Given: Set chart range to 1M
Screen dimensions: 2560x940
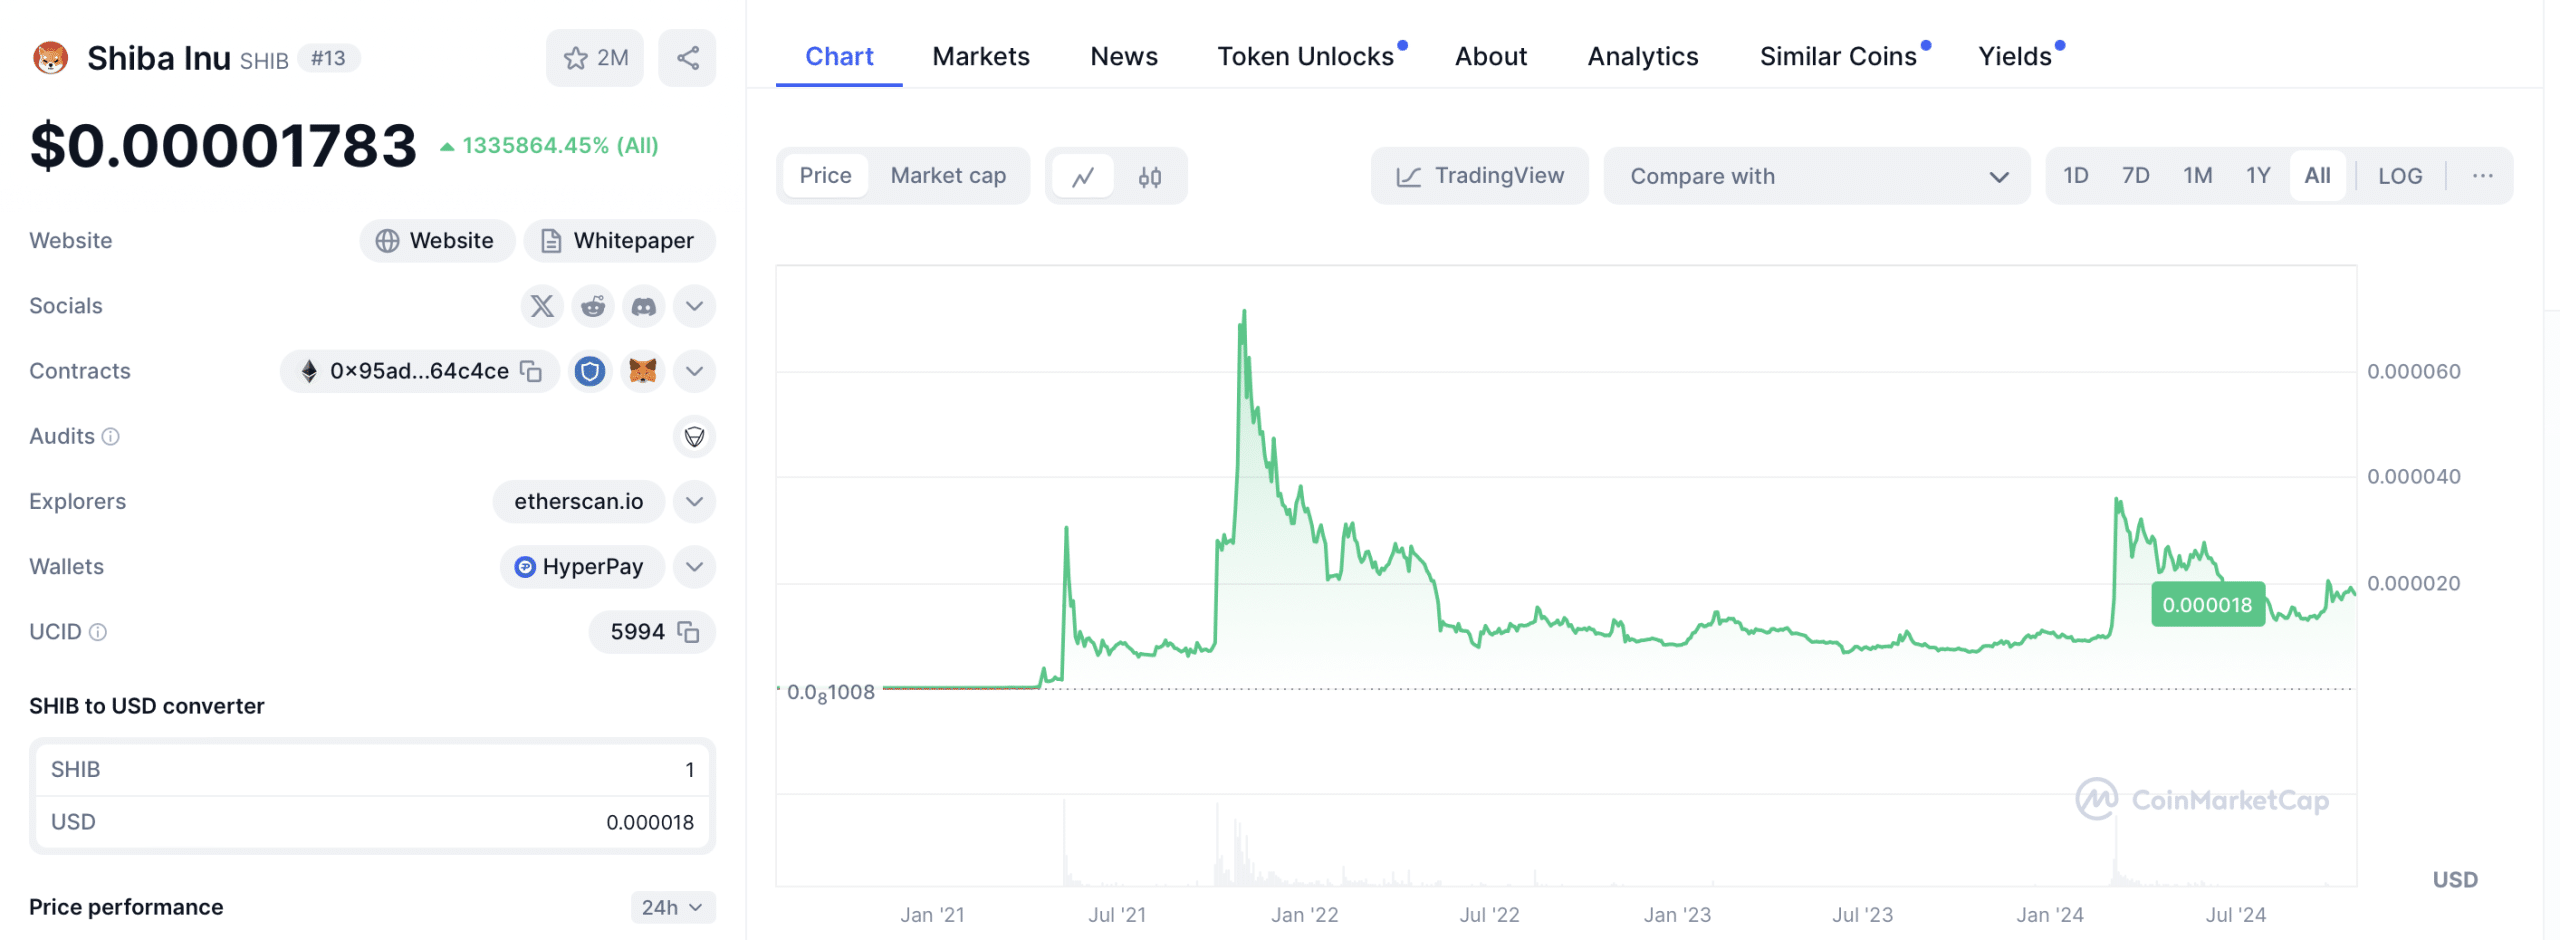Looking at the screenshot, I should (x=2197, y=176).
